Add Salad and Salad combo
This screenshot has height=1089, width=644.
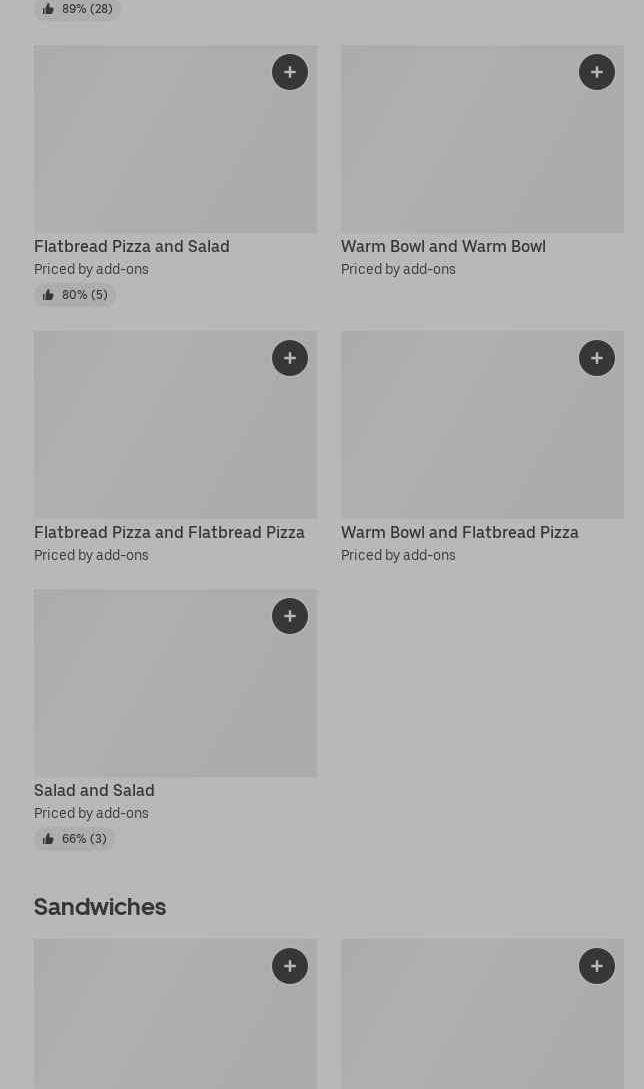tap(290, 616)
